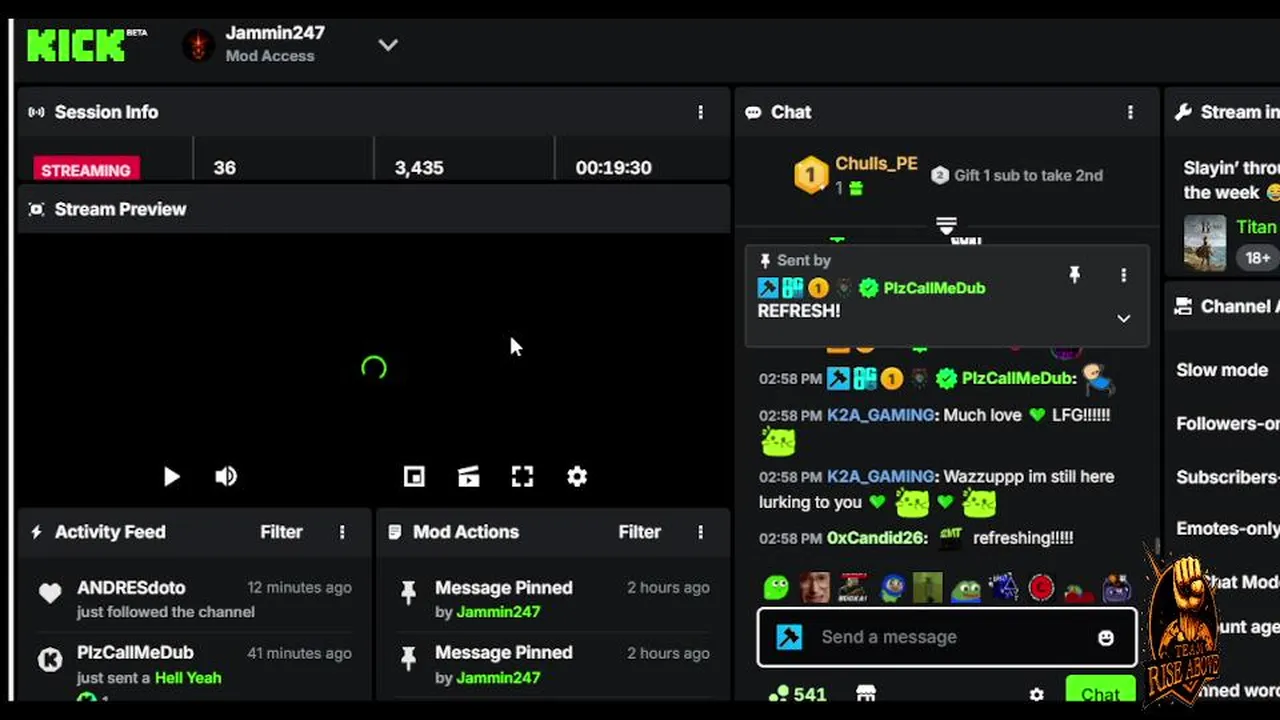Open the Activity Feed Filter
Screen dimensions: 1280x720
tap(281, 532)
